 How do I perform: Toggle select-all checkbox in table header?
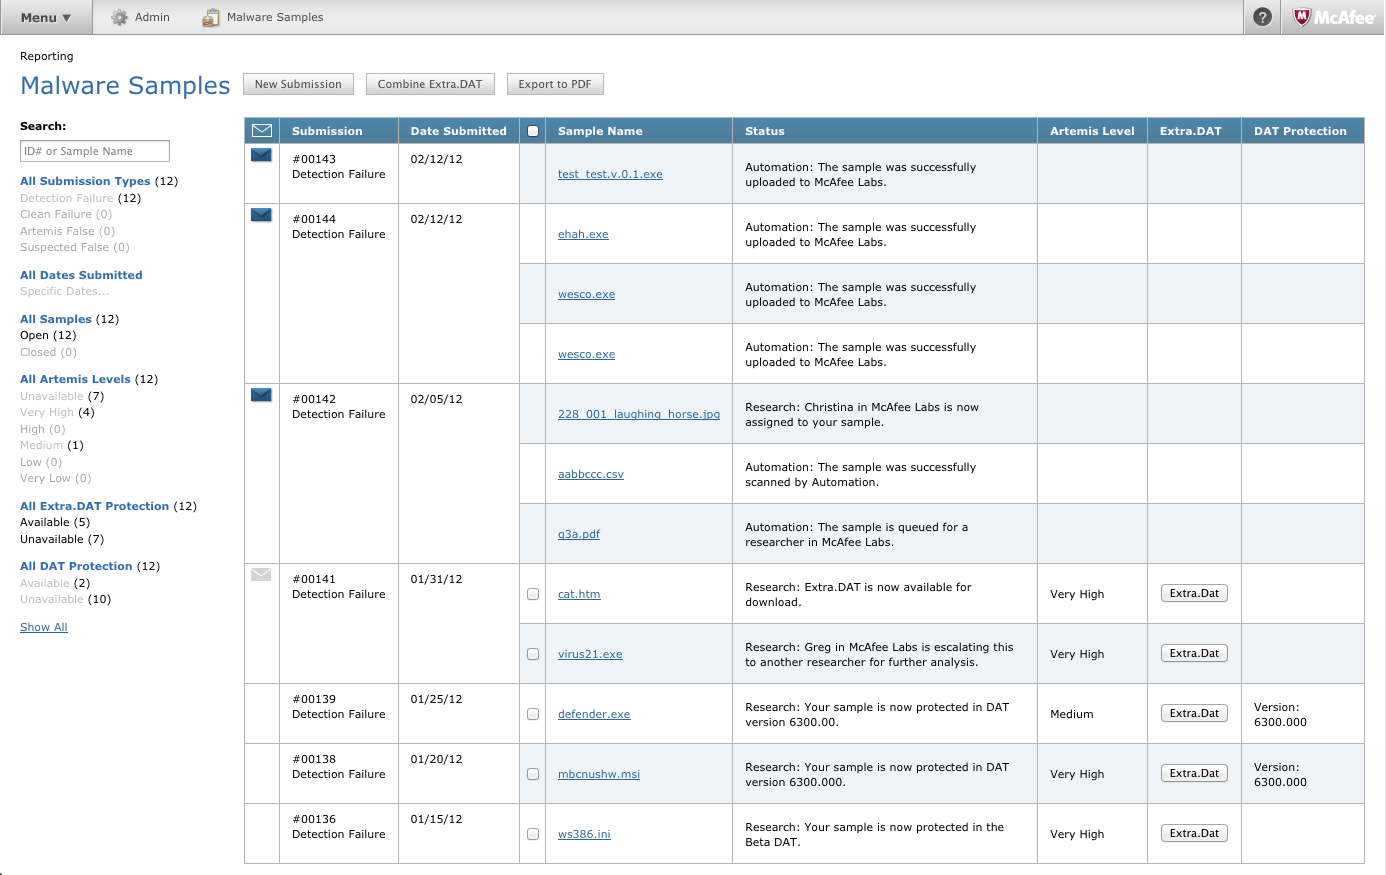point(533,131)
